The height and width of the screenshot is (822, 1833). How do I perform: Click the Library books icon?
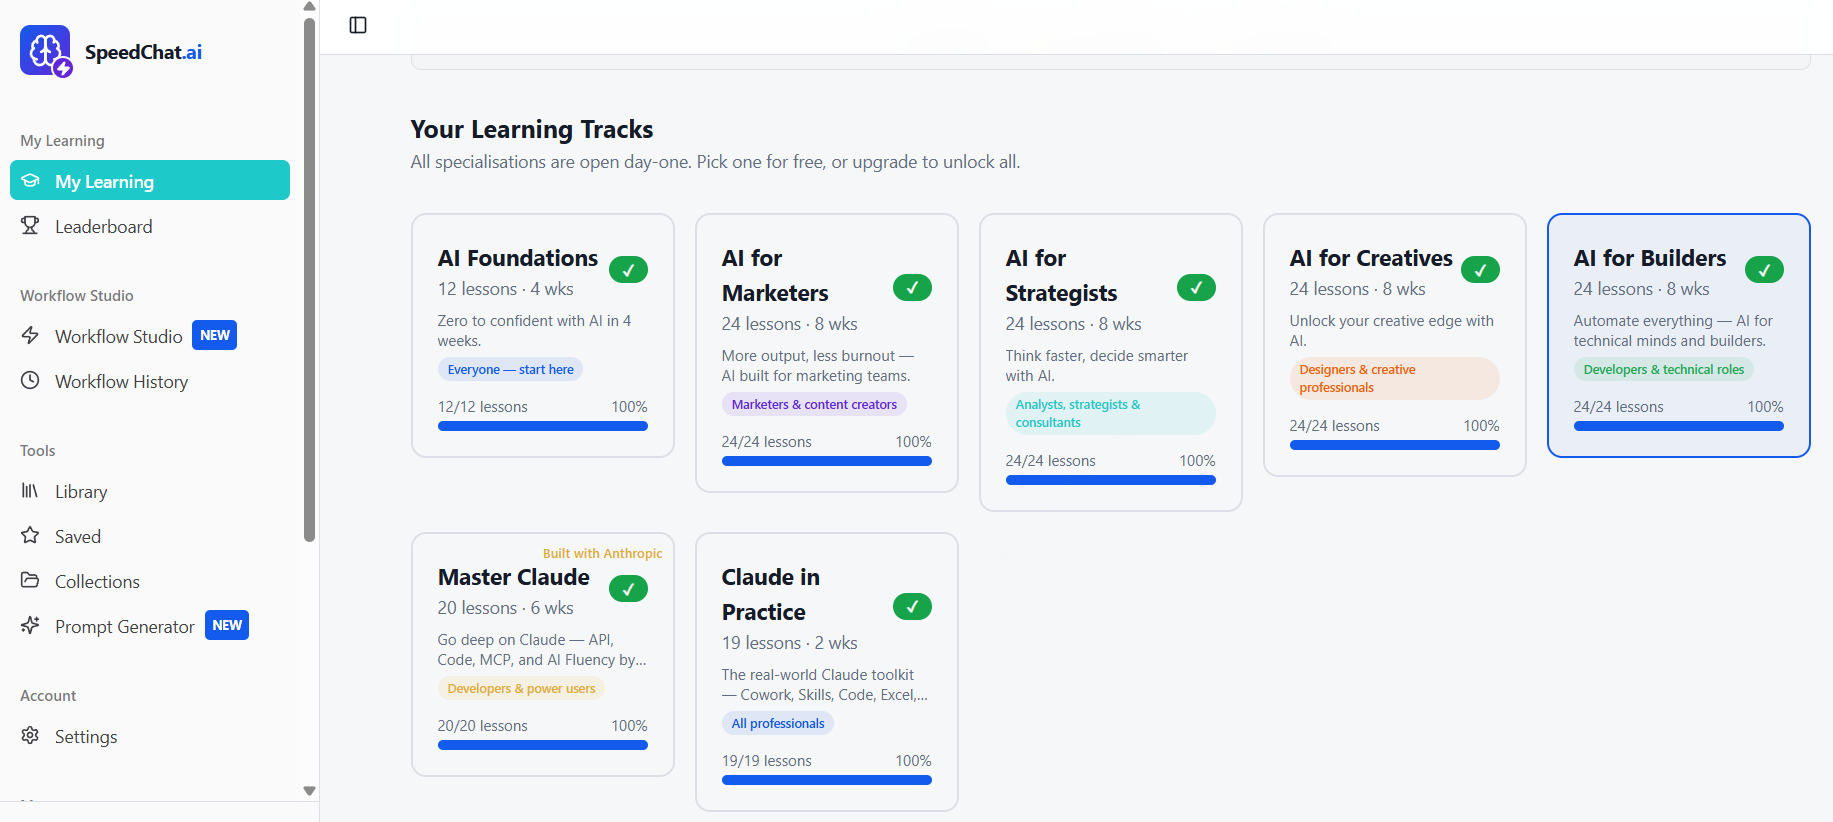pos(30,491)
